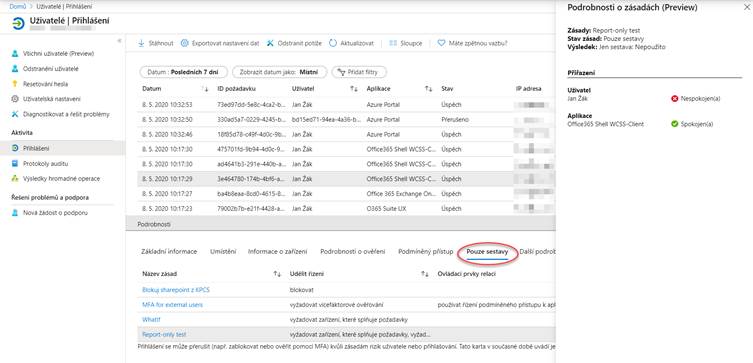
Task: Open the Datum Posledních 7 dní filter
Action: pos(183,72)
